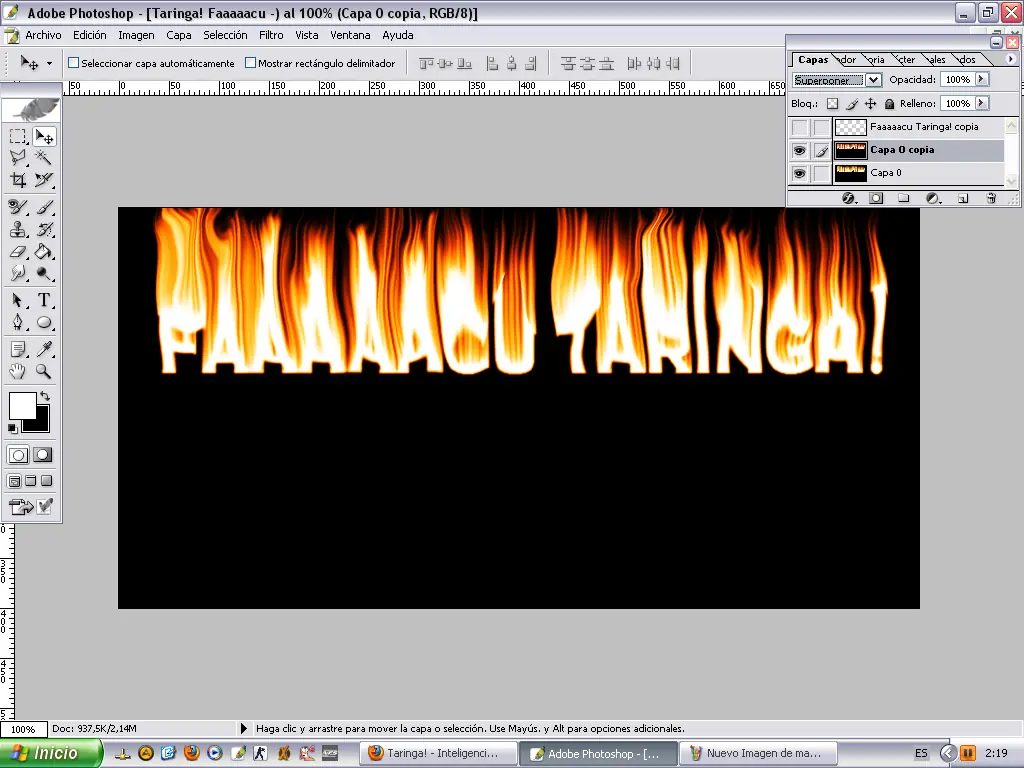This screenshot has width=1024, height=768.
Task: Open status bar info arrow
Action: (244, 728)
